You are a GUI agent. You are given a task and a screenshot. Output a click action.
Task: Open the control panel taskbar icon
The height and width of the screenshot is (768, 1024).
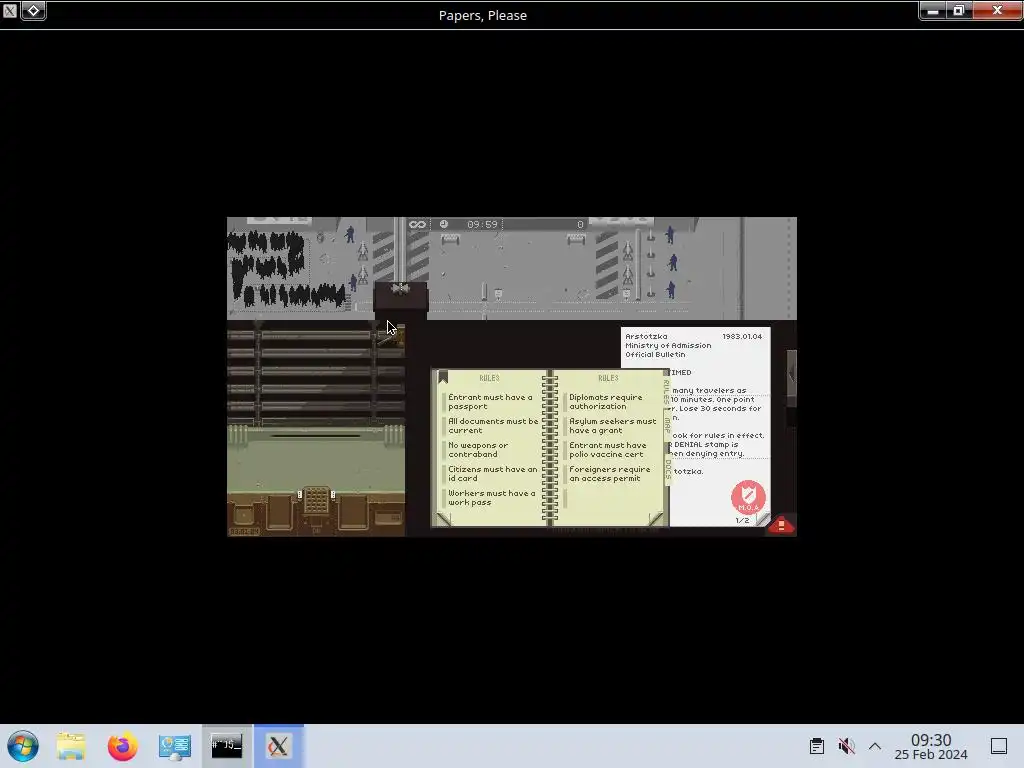pyautogui.click(x=174, y=746)
